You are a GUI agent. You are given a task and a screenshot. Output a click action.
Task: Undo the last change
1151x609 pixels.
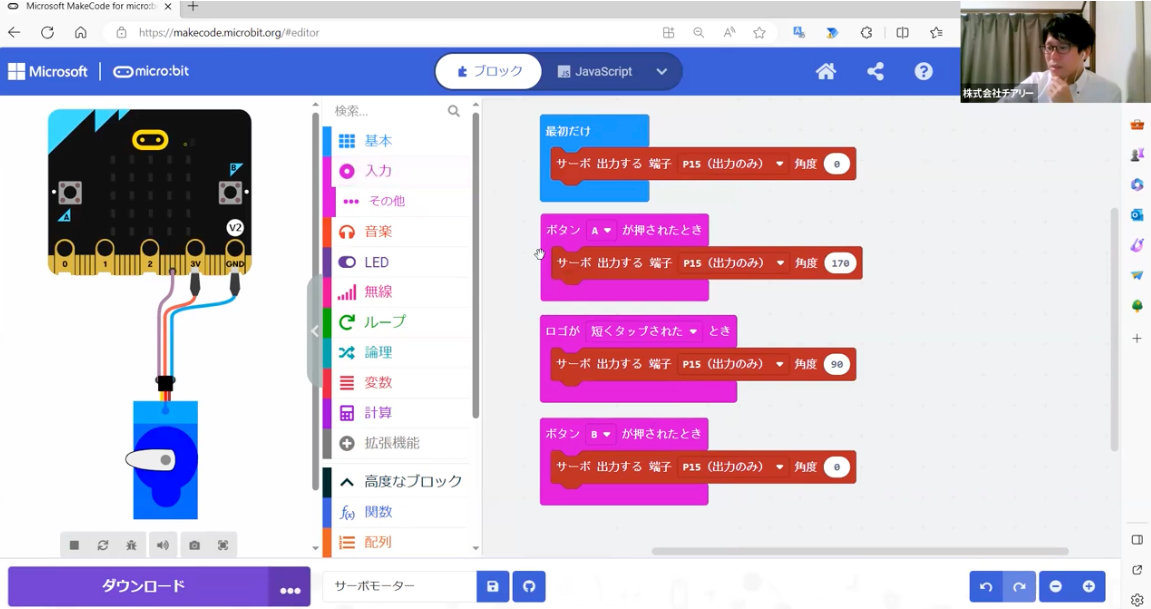986,586
